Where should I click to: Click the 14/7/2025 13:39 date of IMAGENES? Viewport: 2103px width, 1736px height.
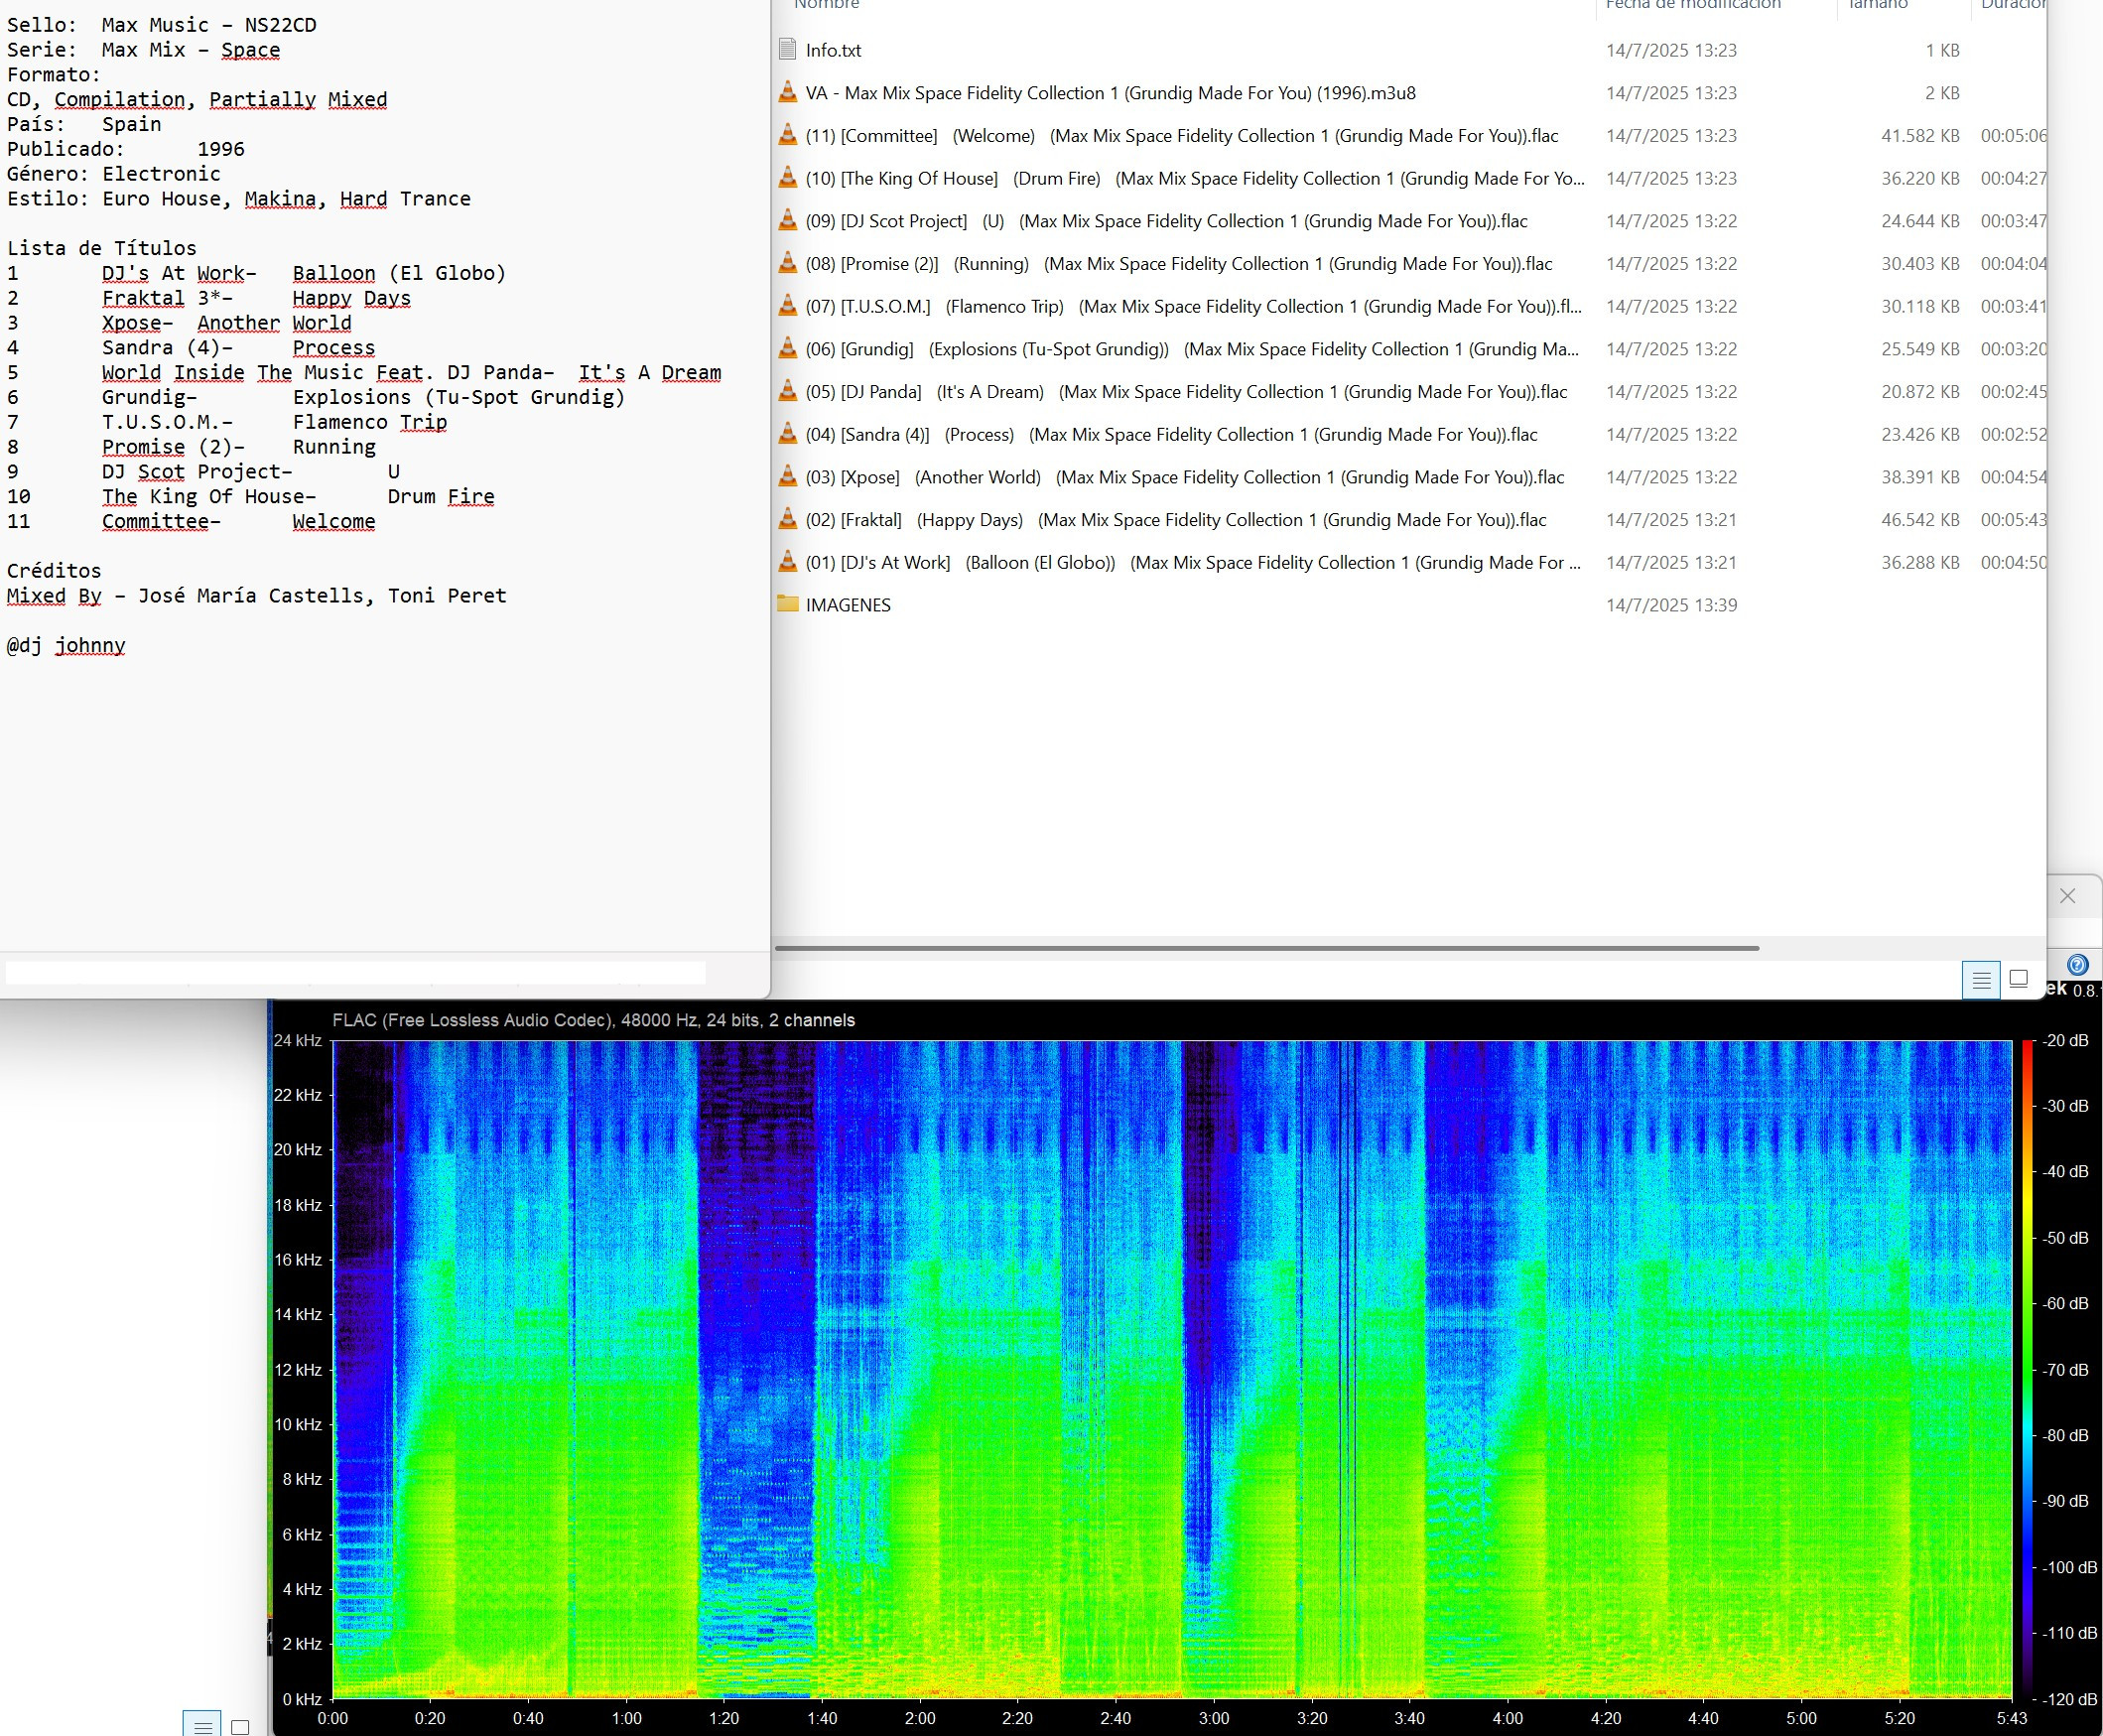(x=1671, y=605)
